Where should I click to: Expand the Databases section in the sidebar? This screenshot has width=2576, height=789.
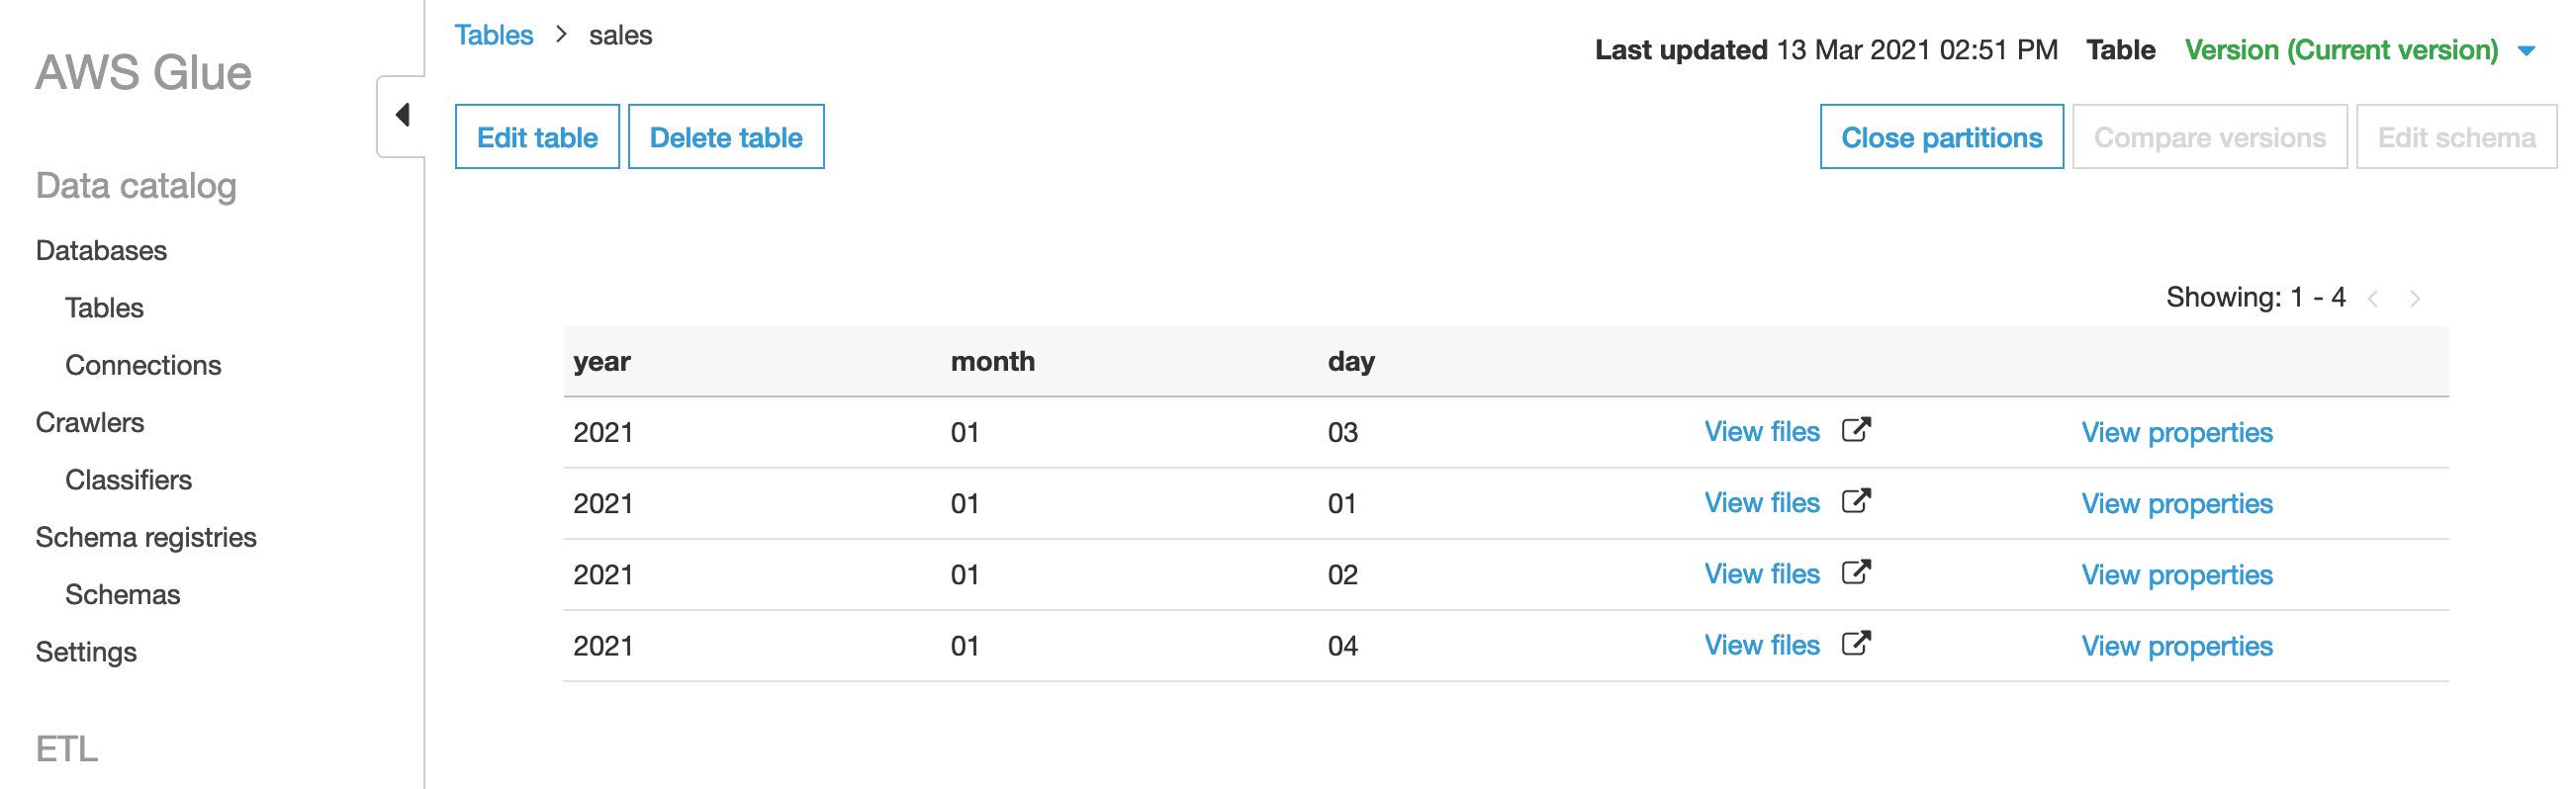coord(101,251)
